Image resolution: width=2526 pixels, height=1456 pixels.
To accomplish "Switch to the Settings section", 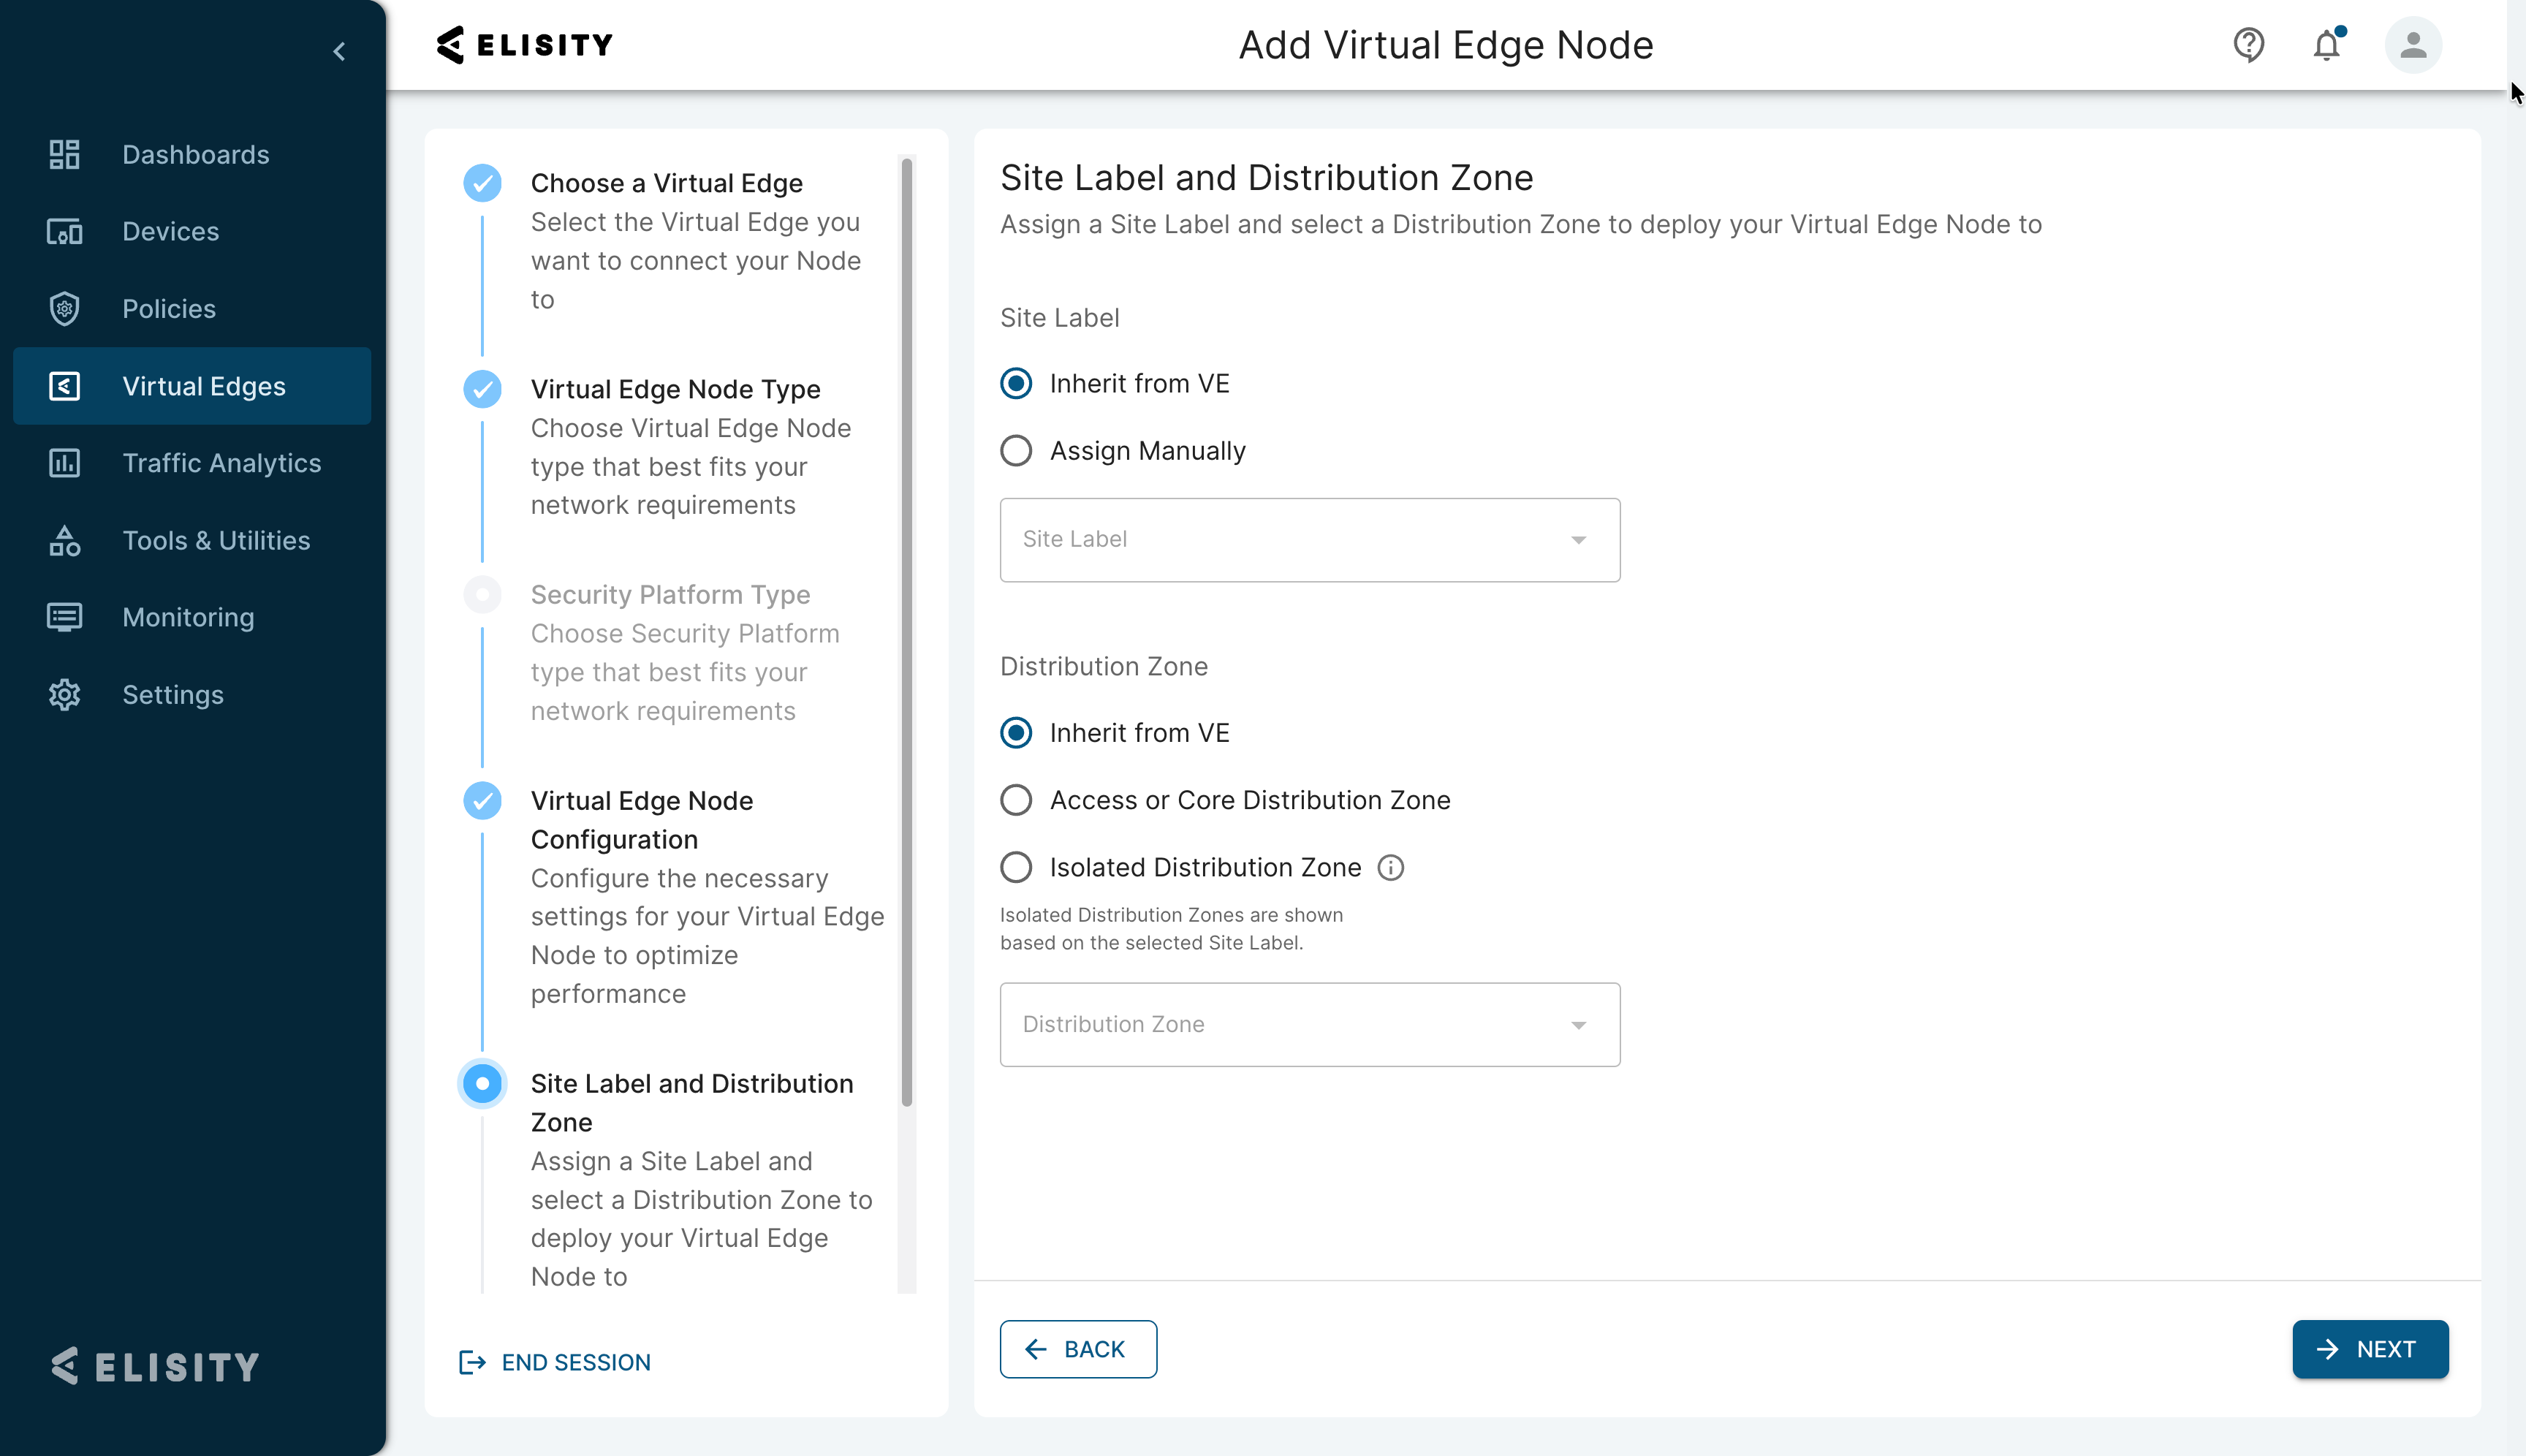I will pos(172,694).
